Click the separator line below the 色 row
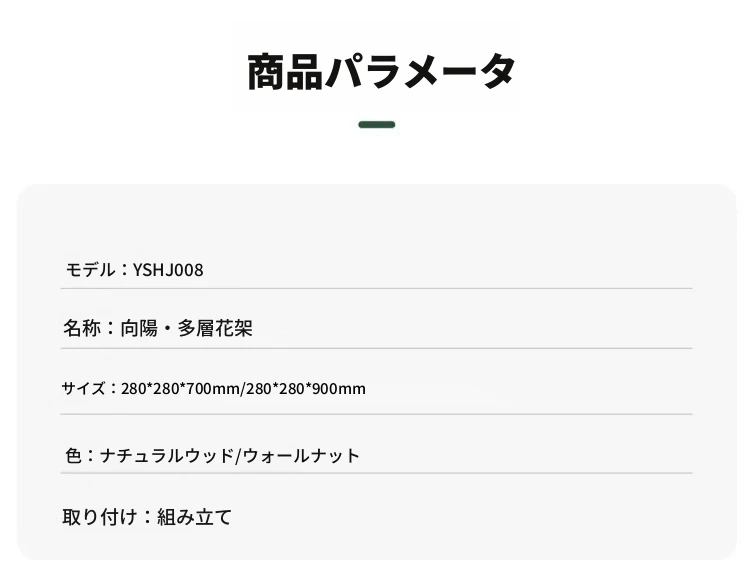 (376, 473)
